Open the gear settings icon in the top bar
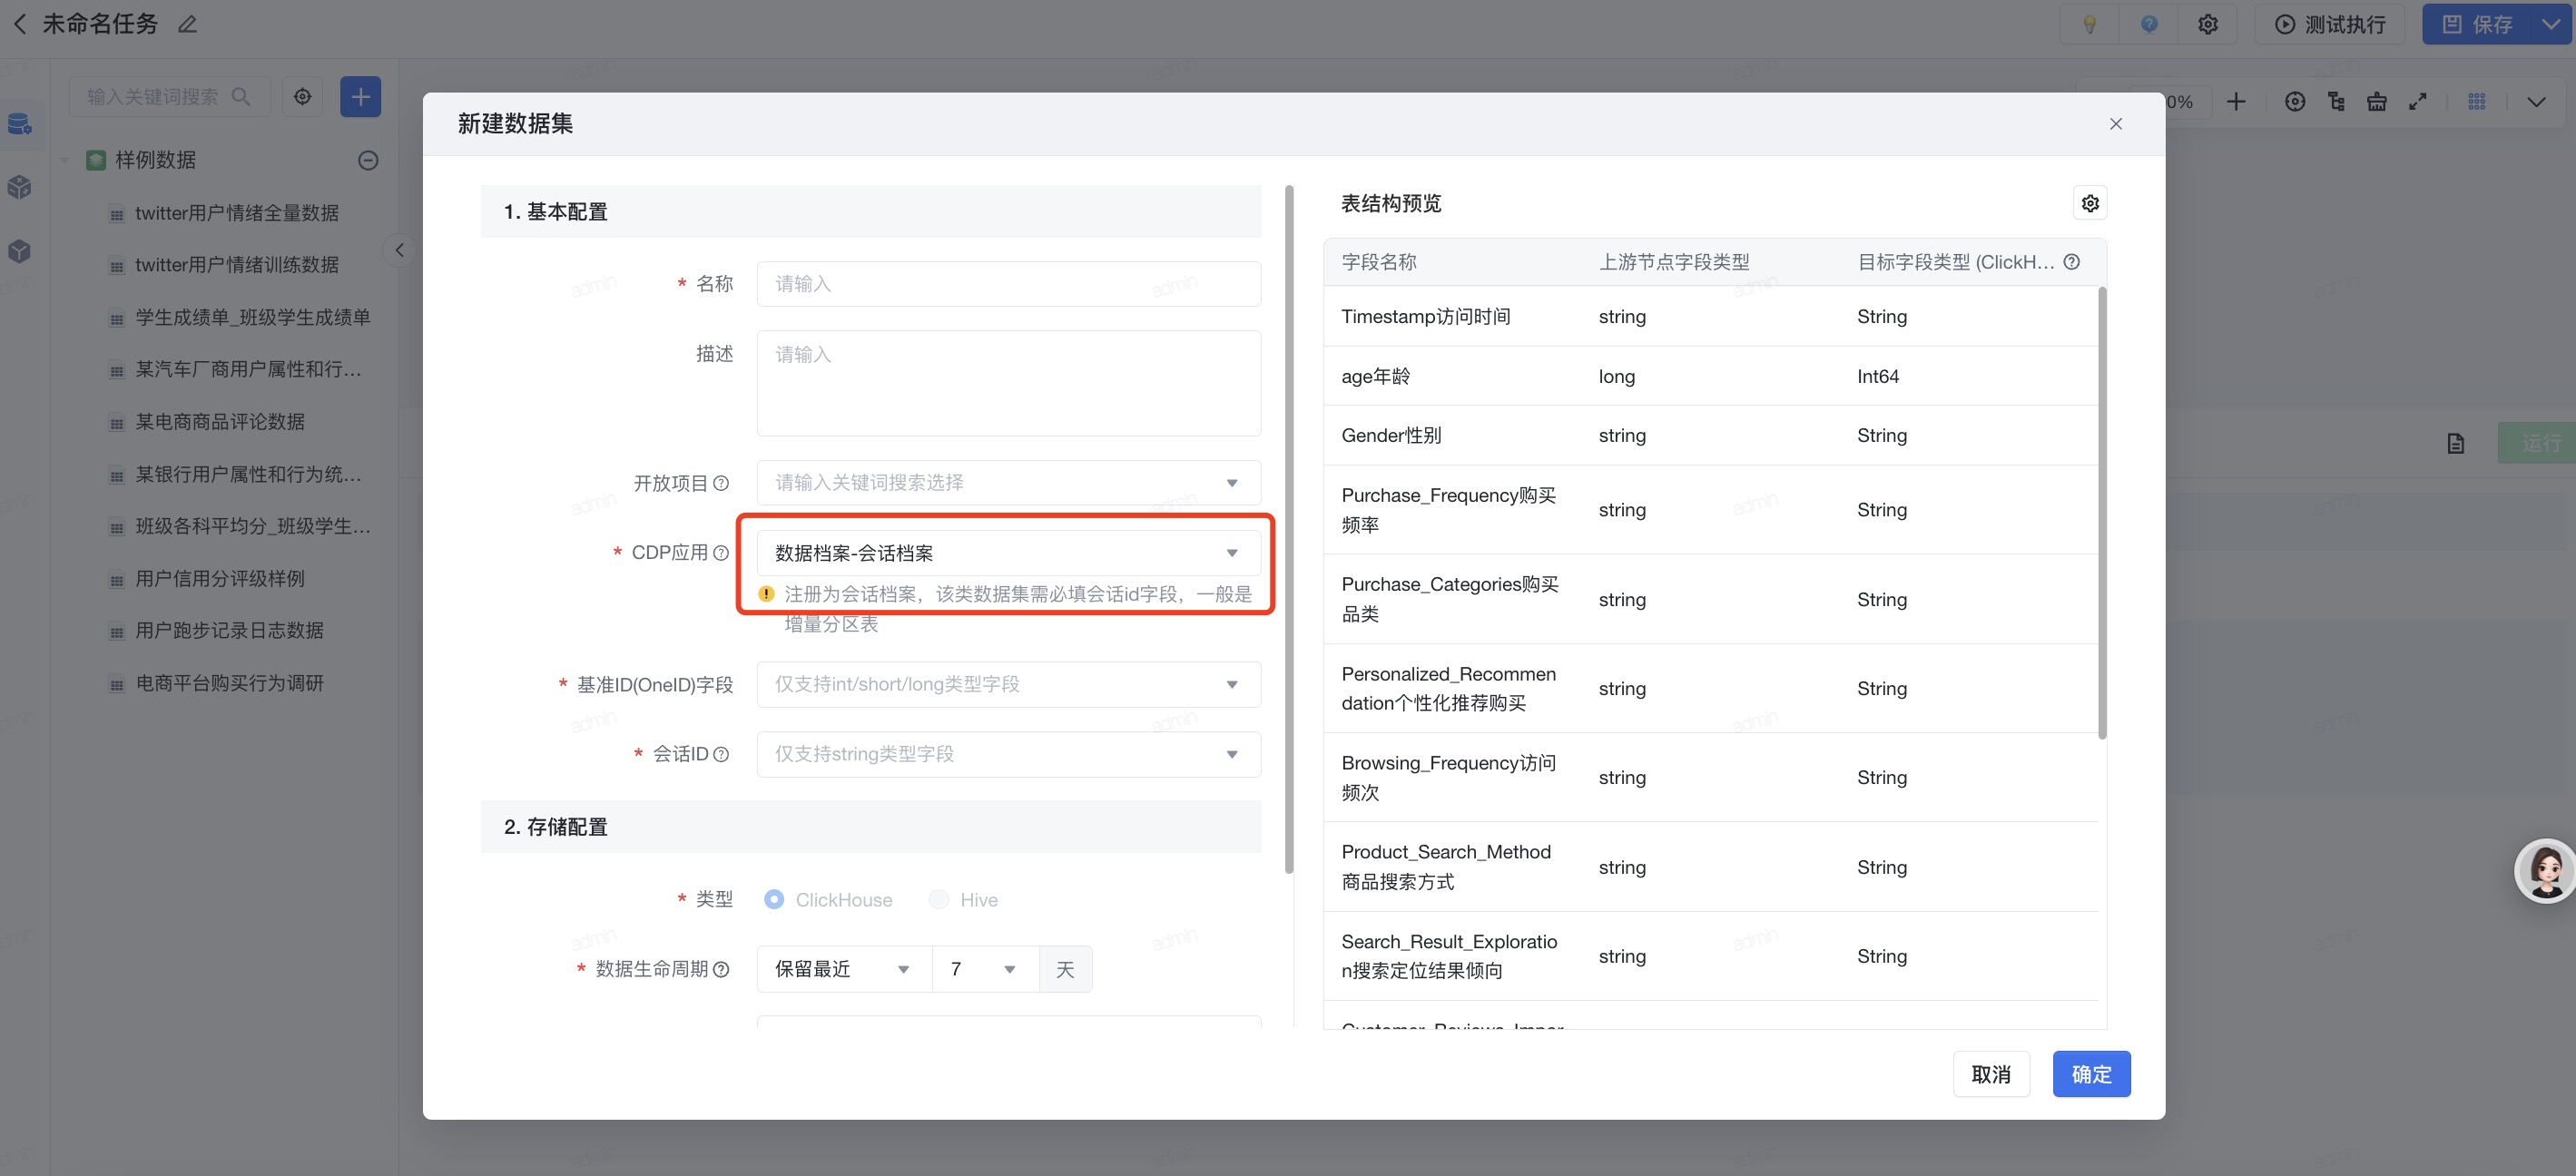The height and width of the screenshot is (1176, 2576). click(2208, 24)
